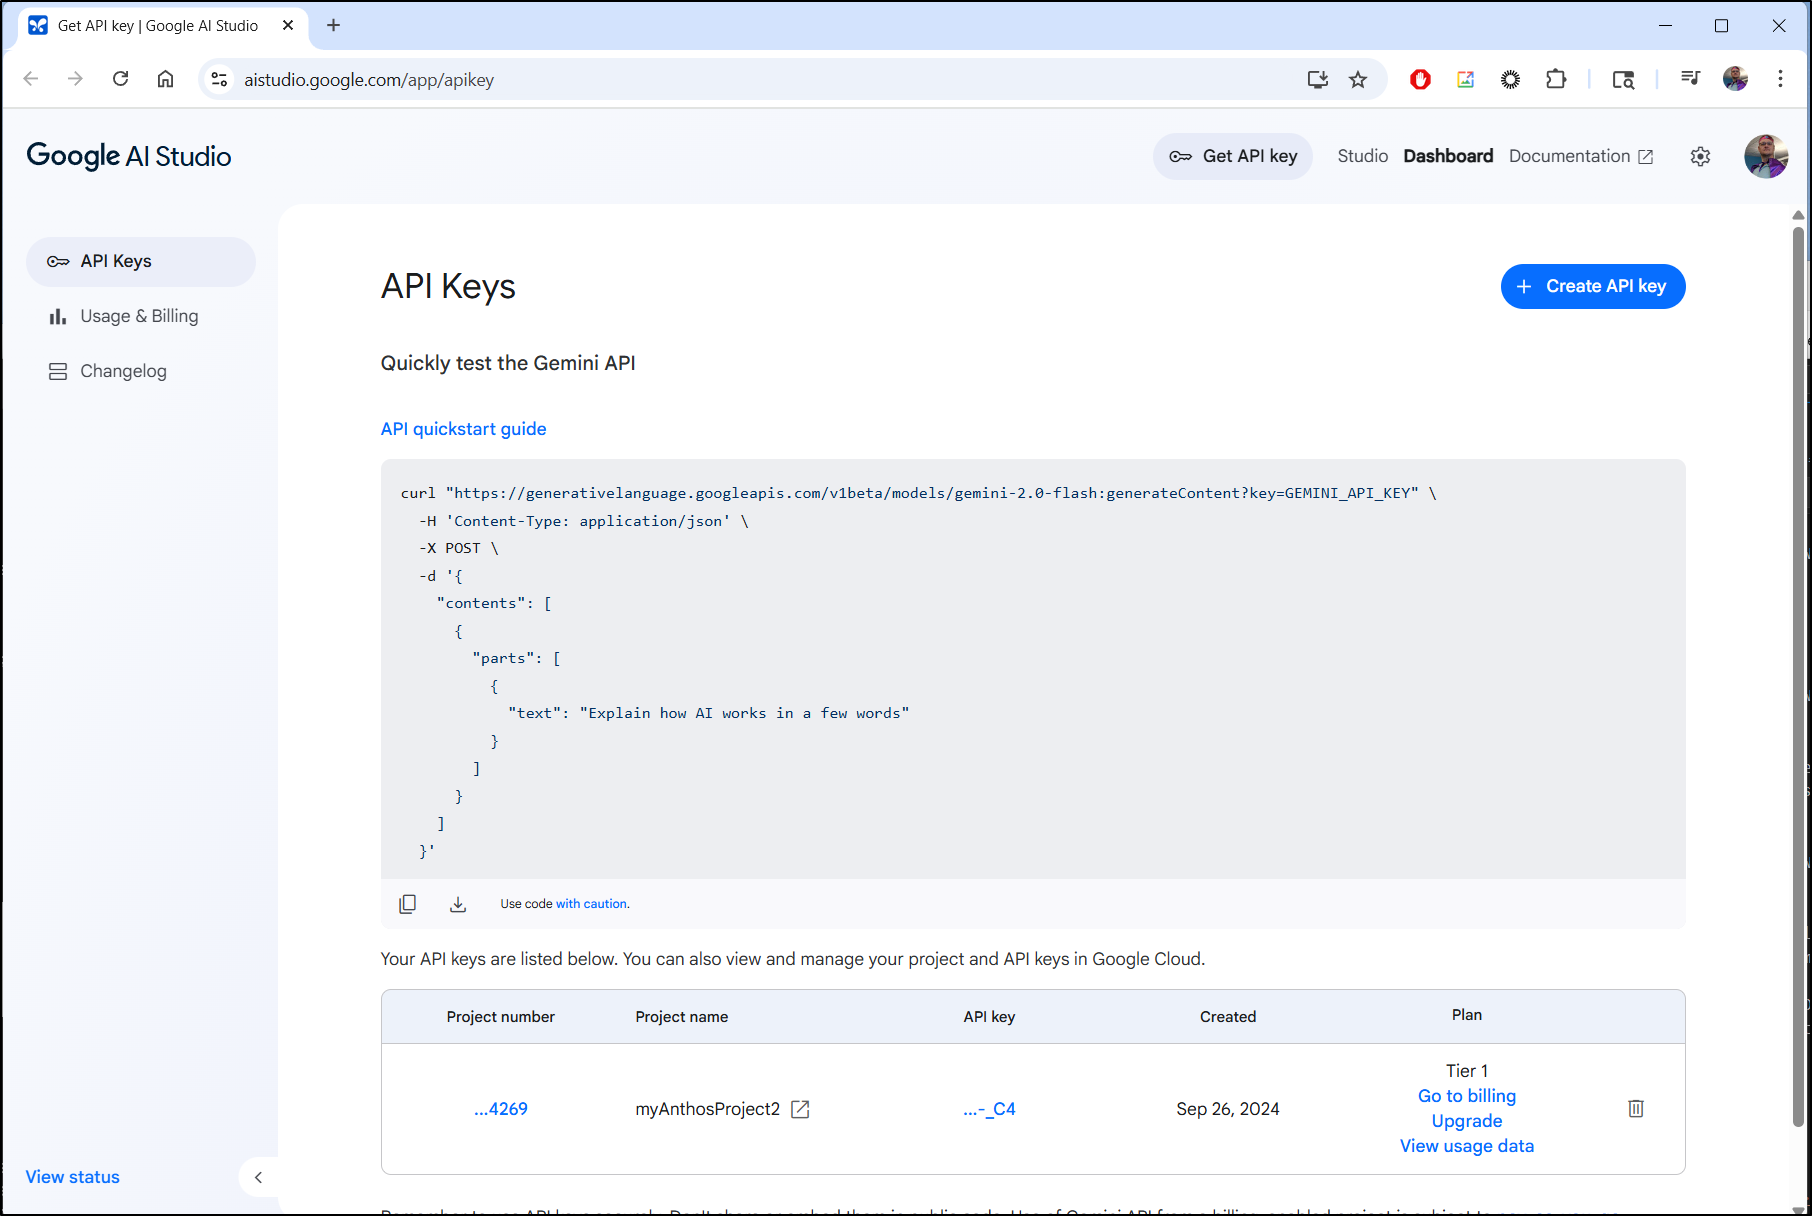Click the Upgrade link

click(x=1467, y=1121)
